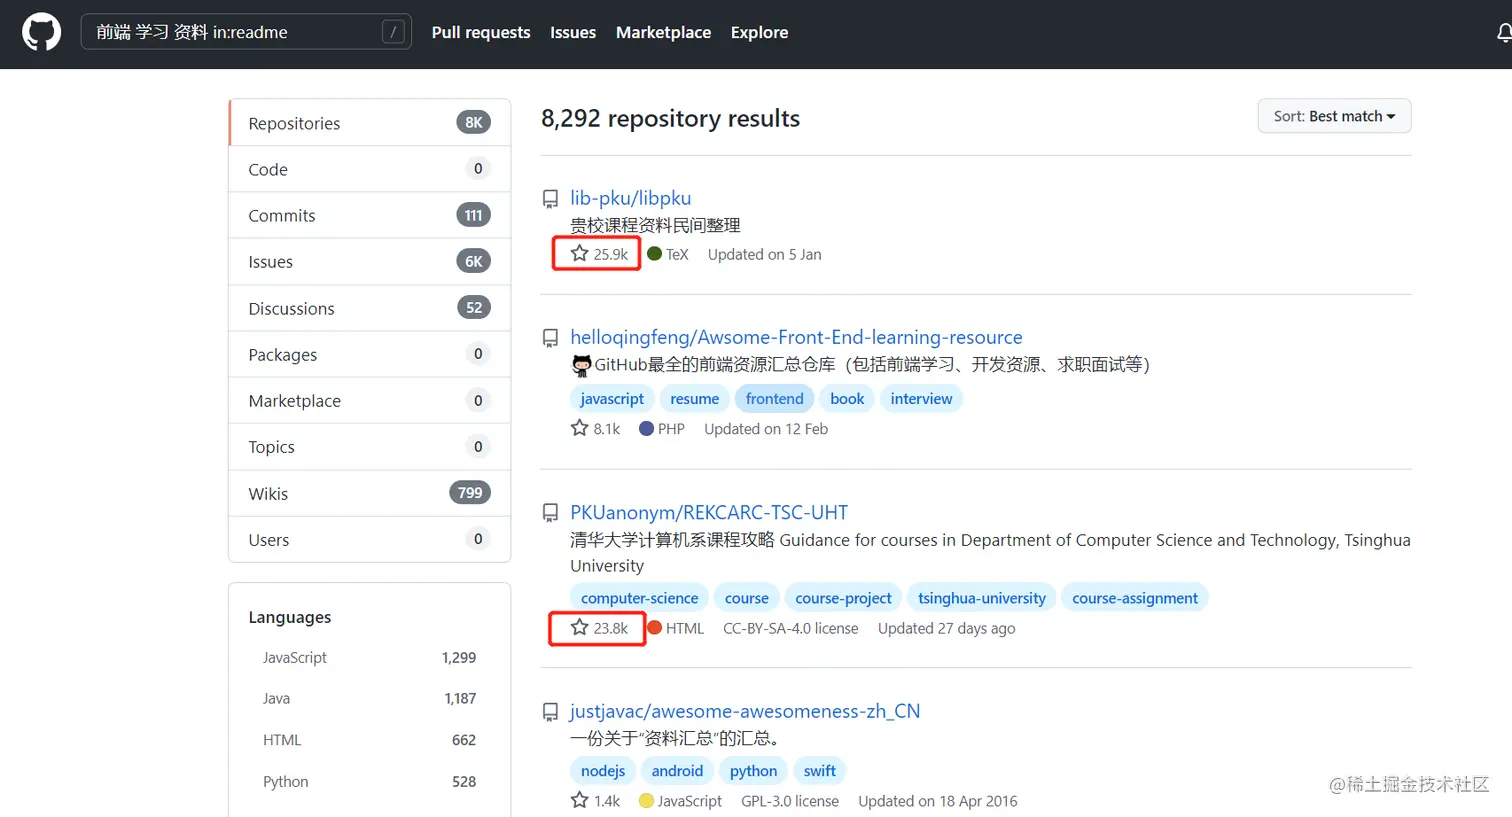Filter results by JavaScript language
Viewport: 1512px width, 817px height.
[369, 657]
